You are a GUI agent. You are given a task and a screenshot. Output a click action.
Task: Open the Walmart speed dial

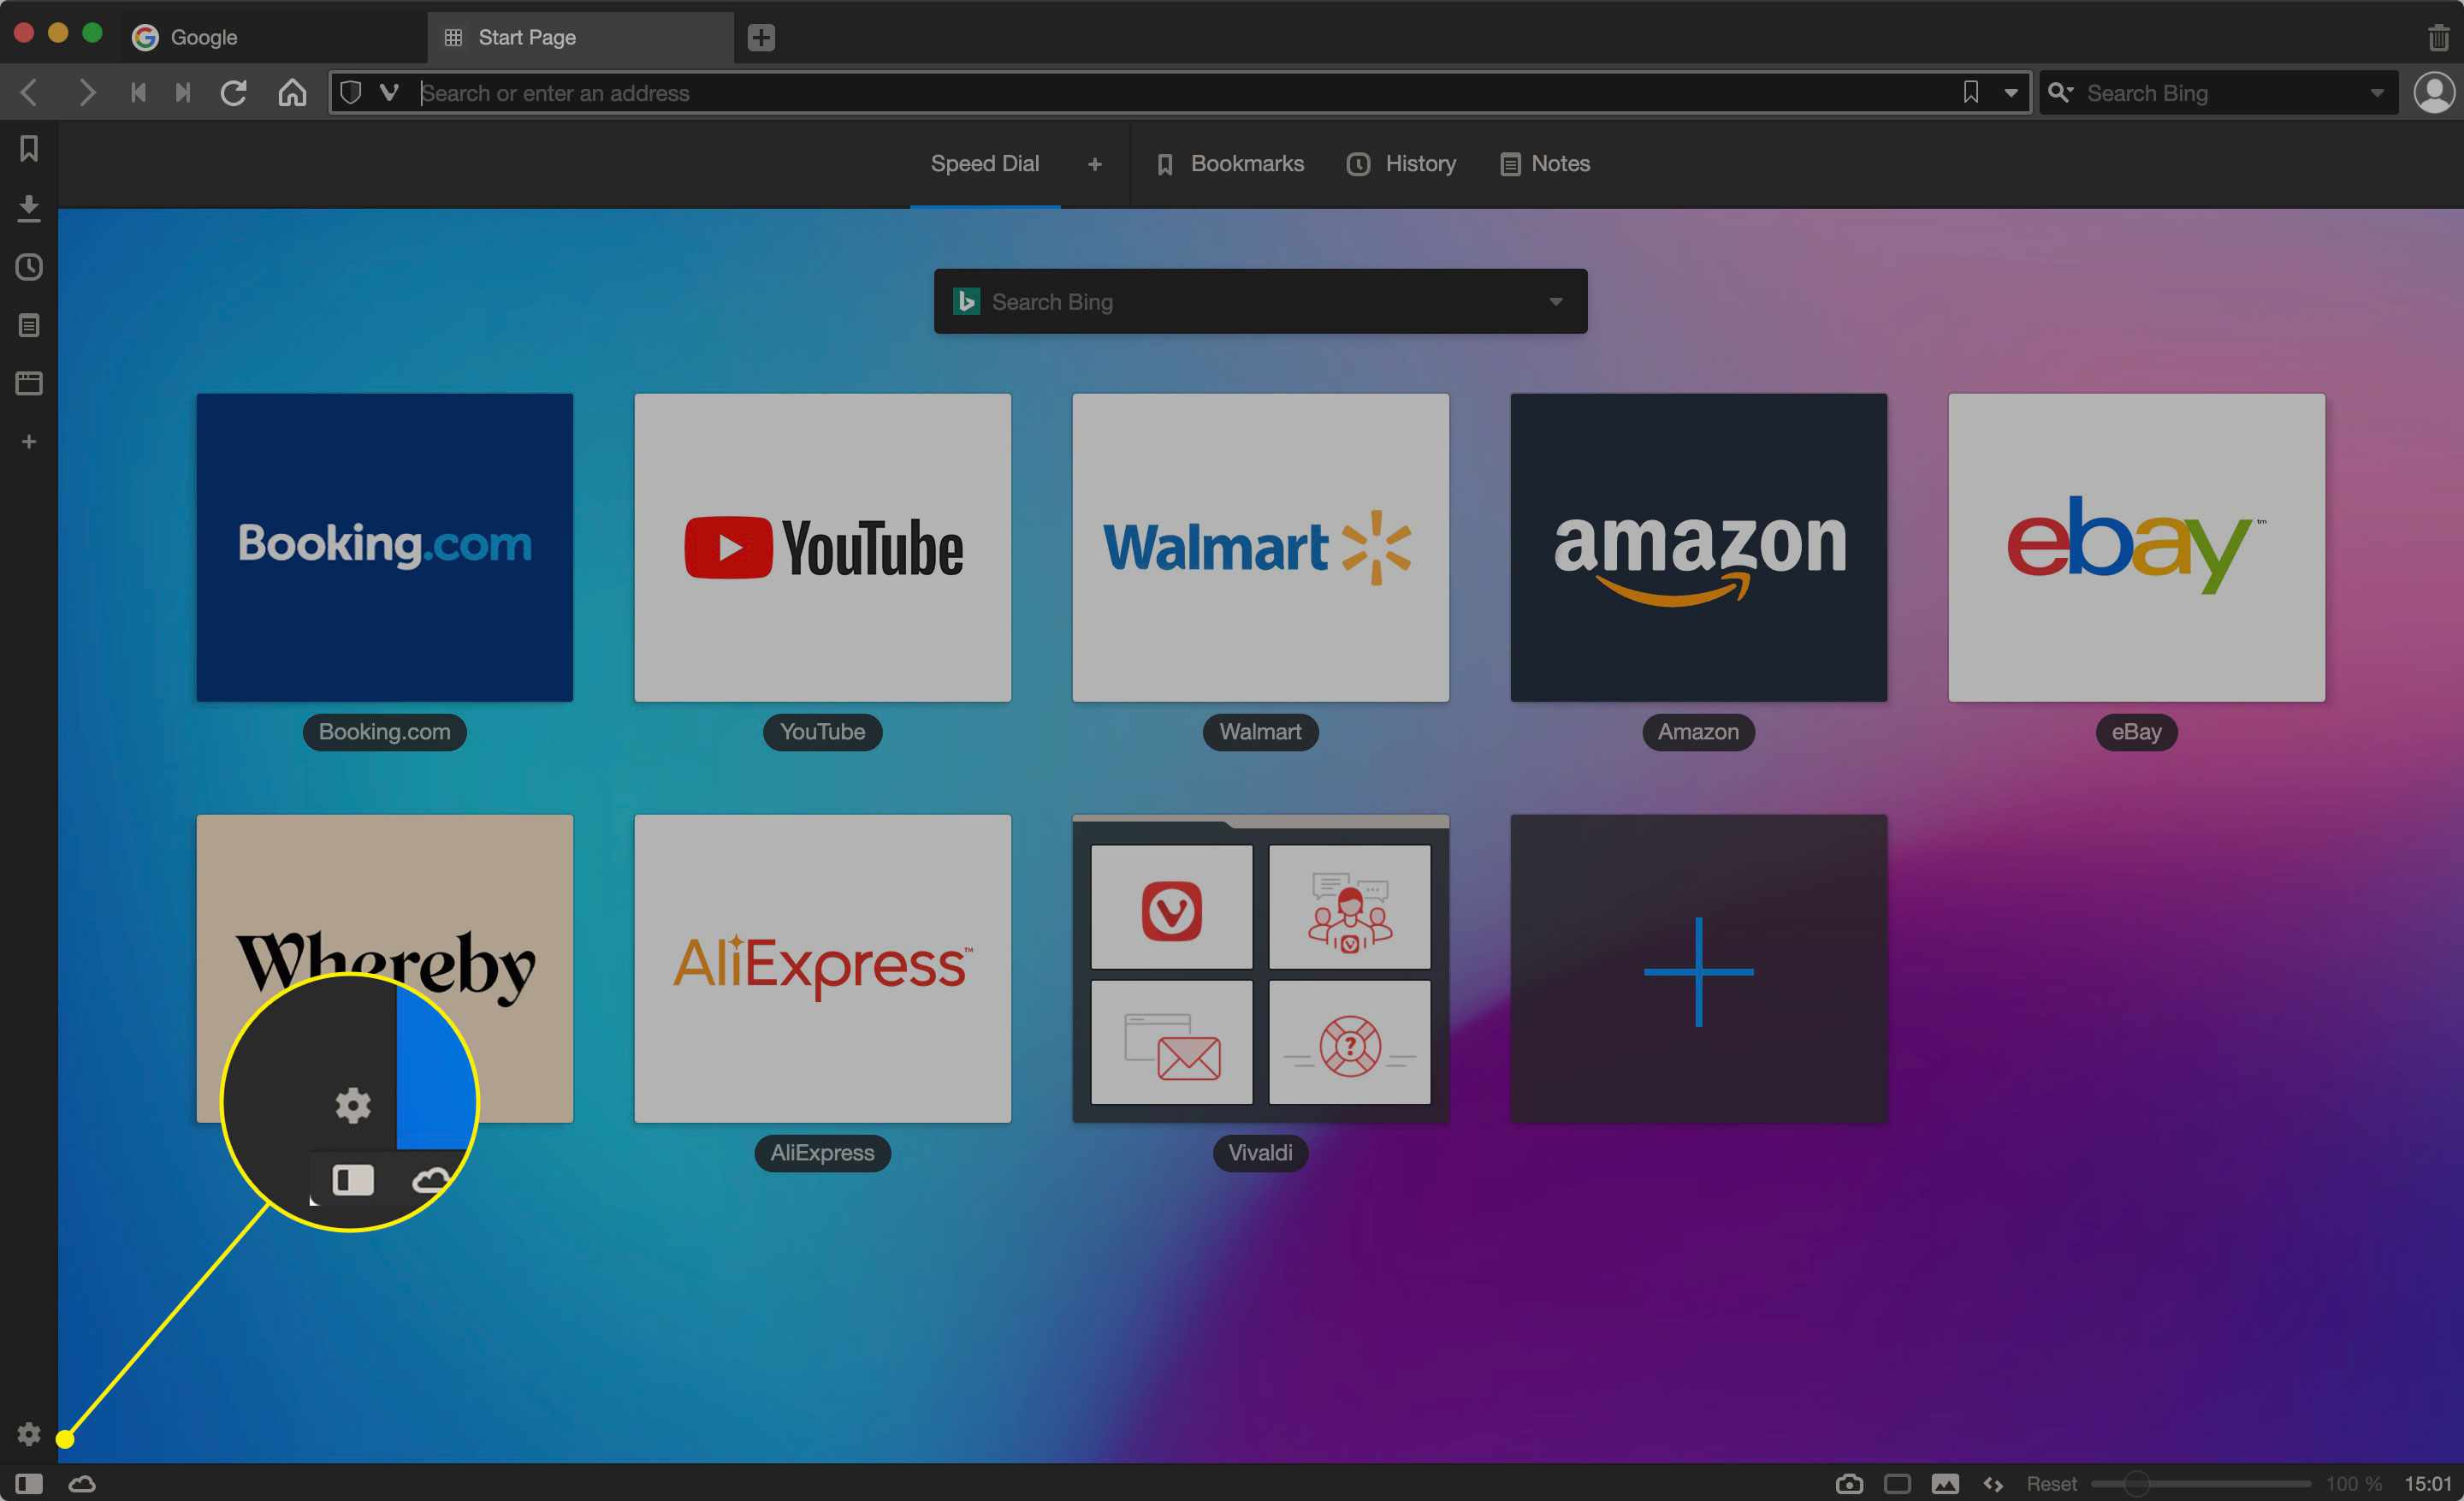click(1260, 547)
